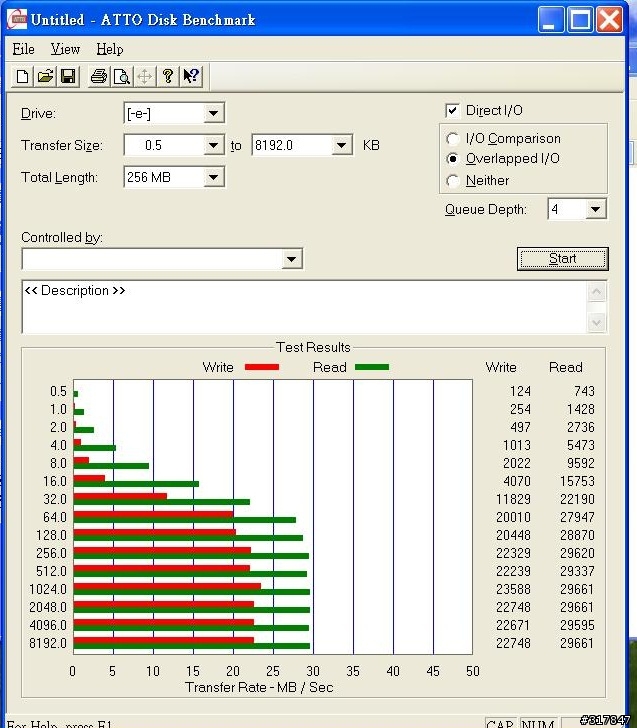The image size is (637, 728).
Task: Expand the minimum Transfer Size dropdown
Action: click(x=213, y=145)
